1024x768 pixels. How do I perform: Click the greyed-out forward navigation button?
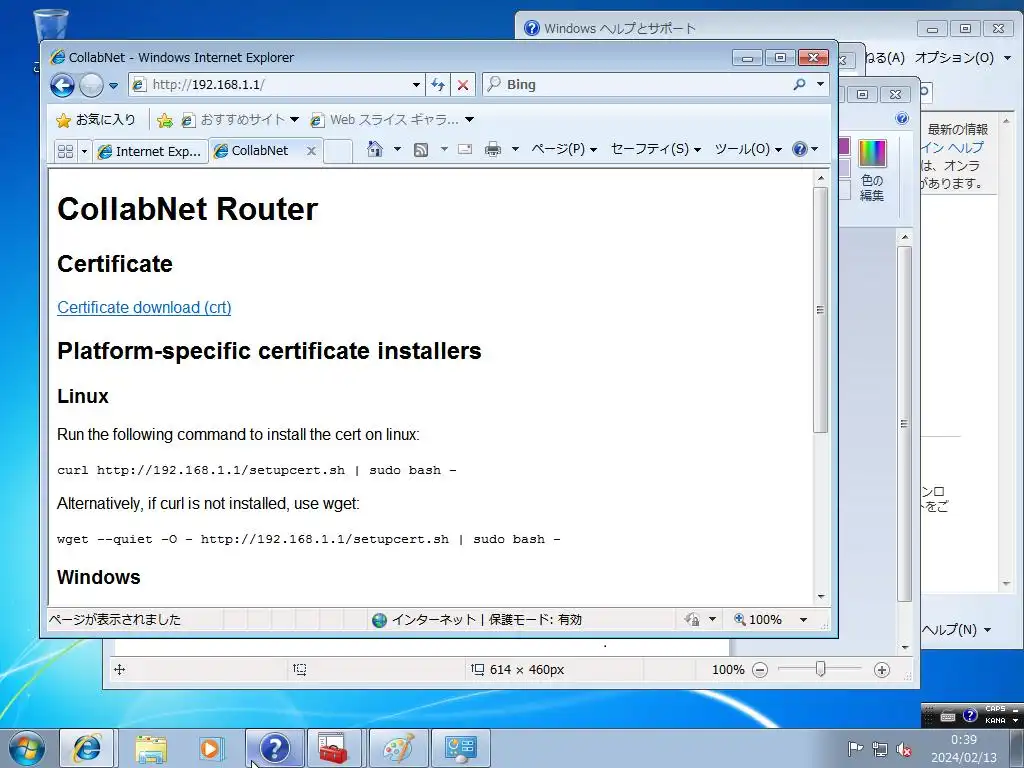pyautogui.click(x=91, y=85)
